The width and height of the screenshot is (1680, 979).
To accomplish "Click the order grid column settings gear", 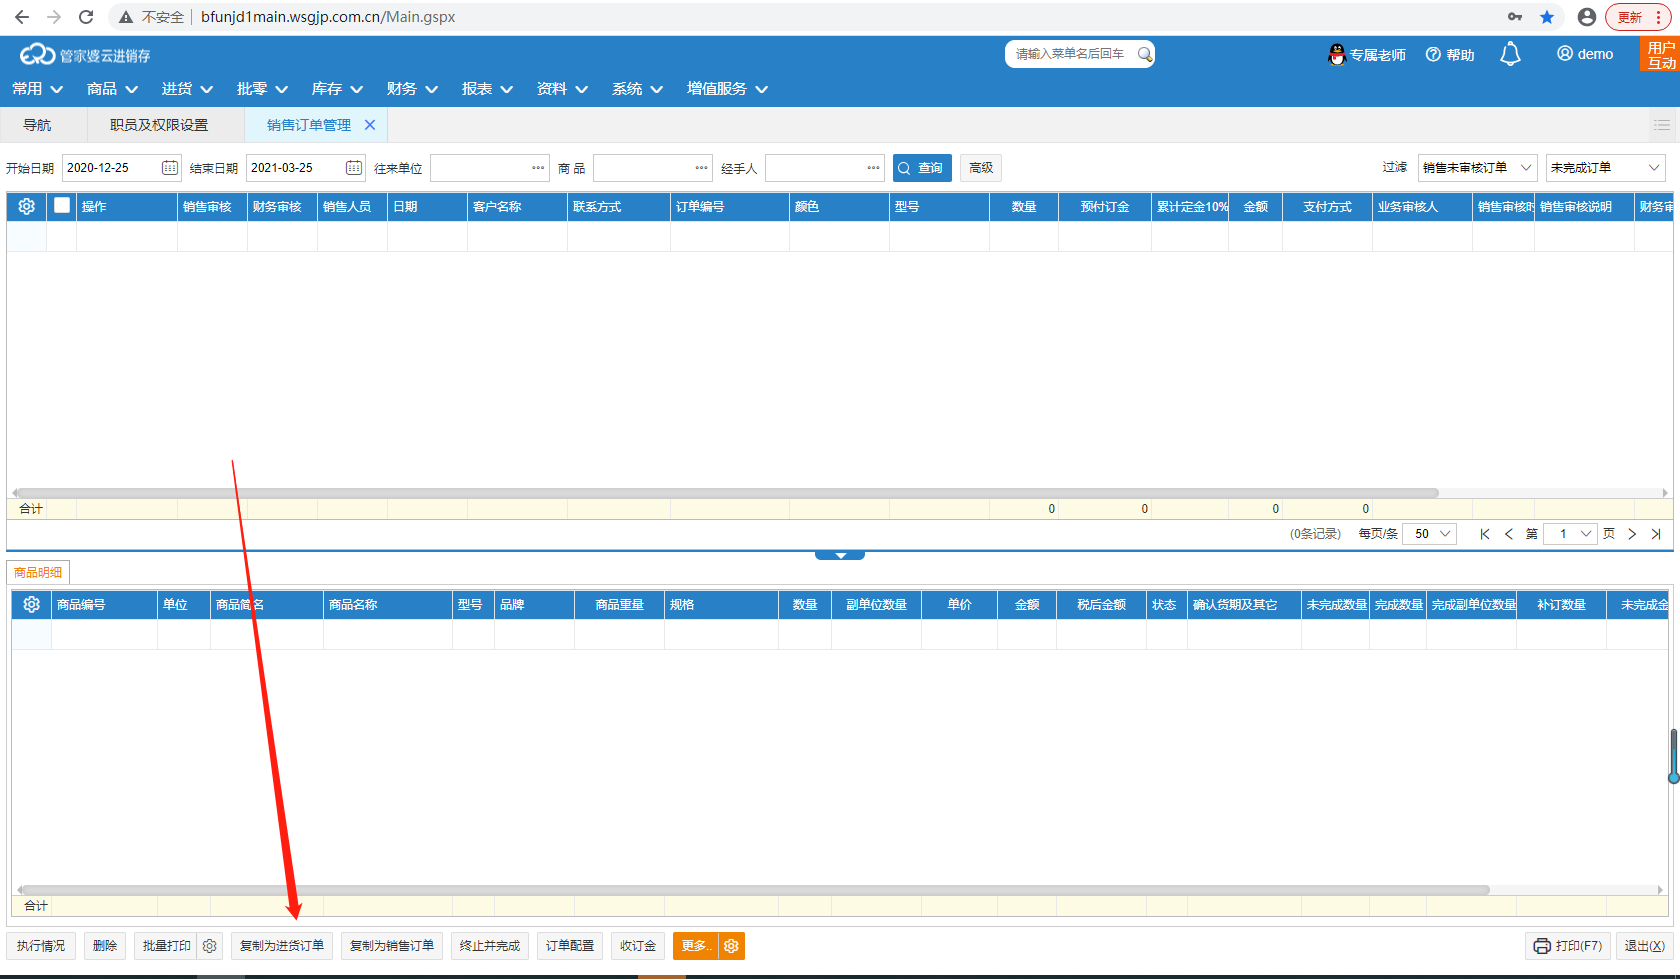I will [x=27, y=206].
